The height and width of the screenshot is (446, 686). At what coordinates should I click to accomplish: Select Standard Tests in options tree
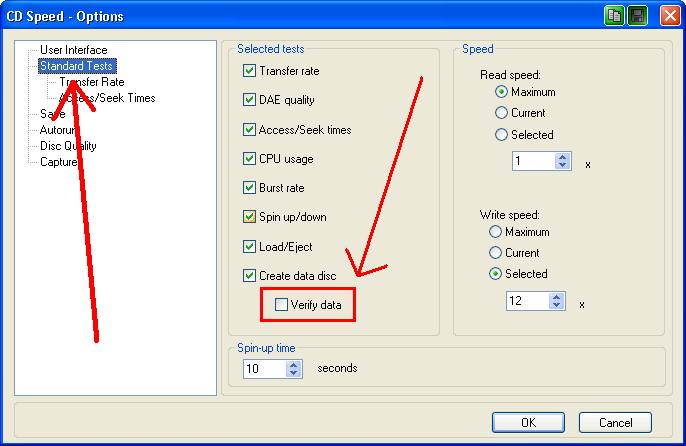(77, 66)
